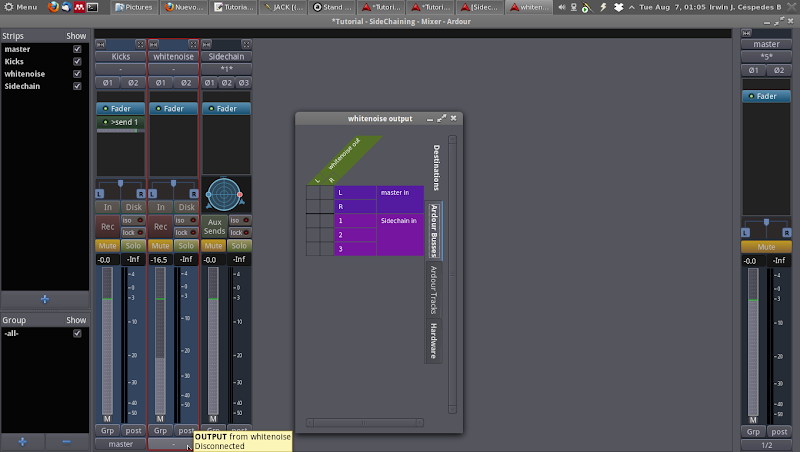Select the Fader processor on whitenoise

point(173,109)
